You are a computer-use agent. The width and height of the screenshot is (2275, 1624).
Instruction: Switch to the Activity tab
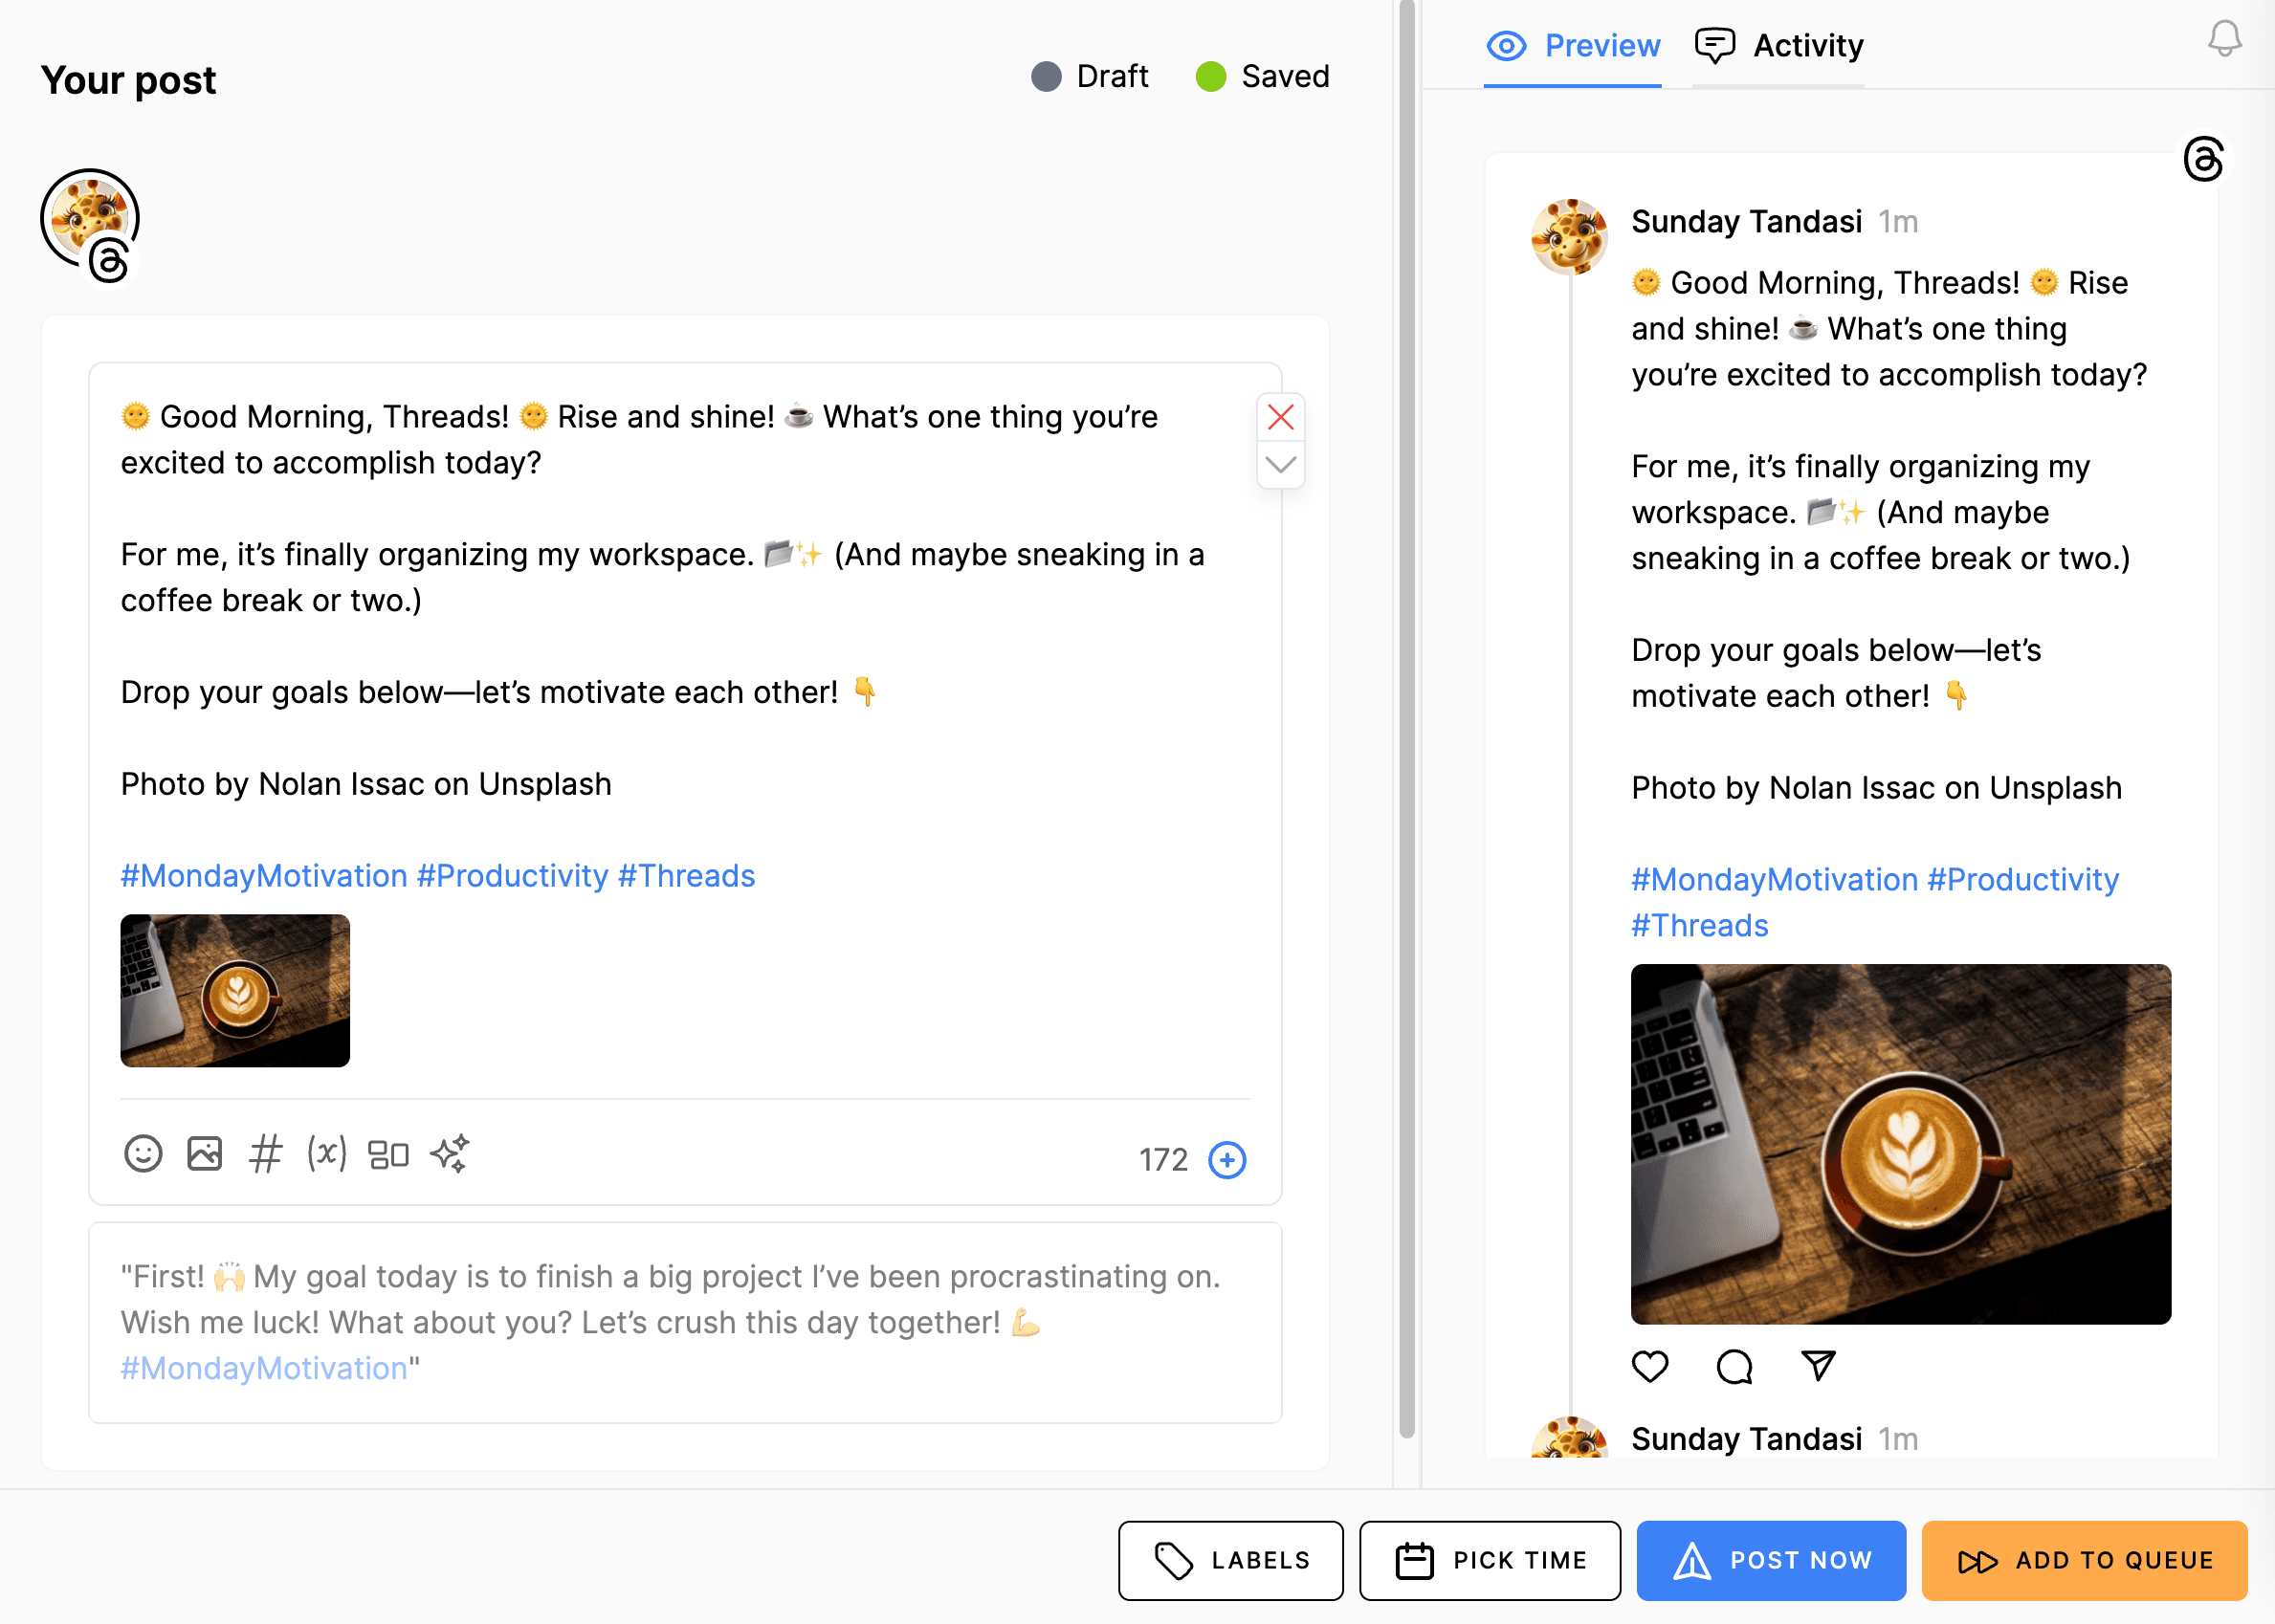tap(1779, 45)
